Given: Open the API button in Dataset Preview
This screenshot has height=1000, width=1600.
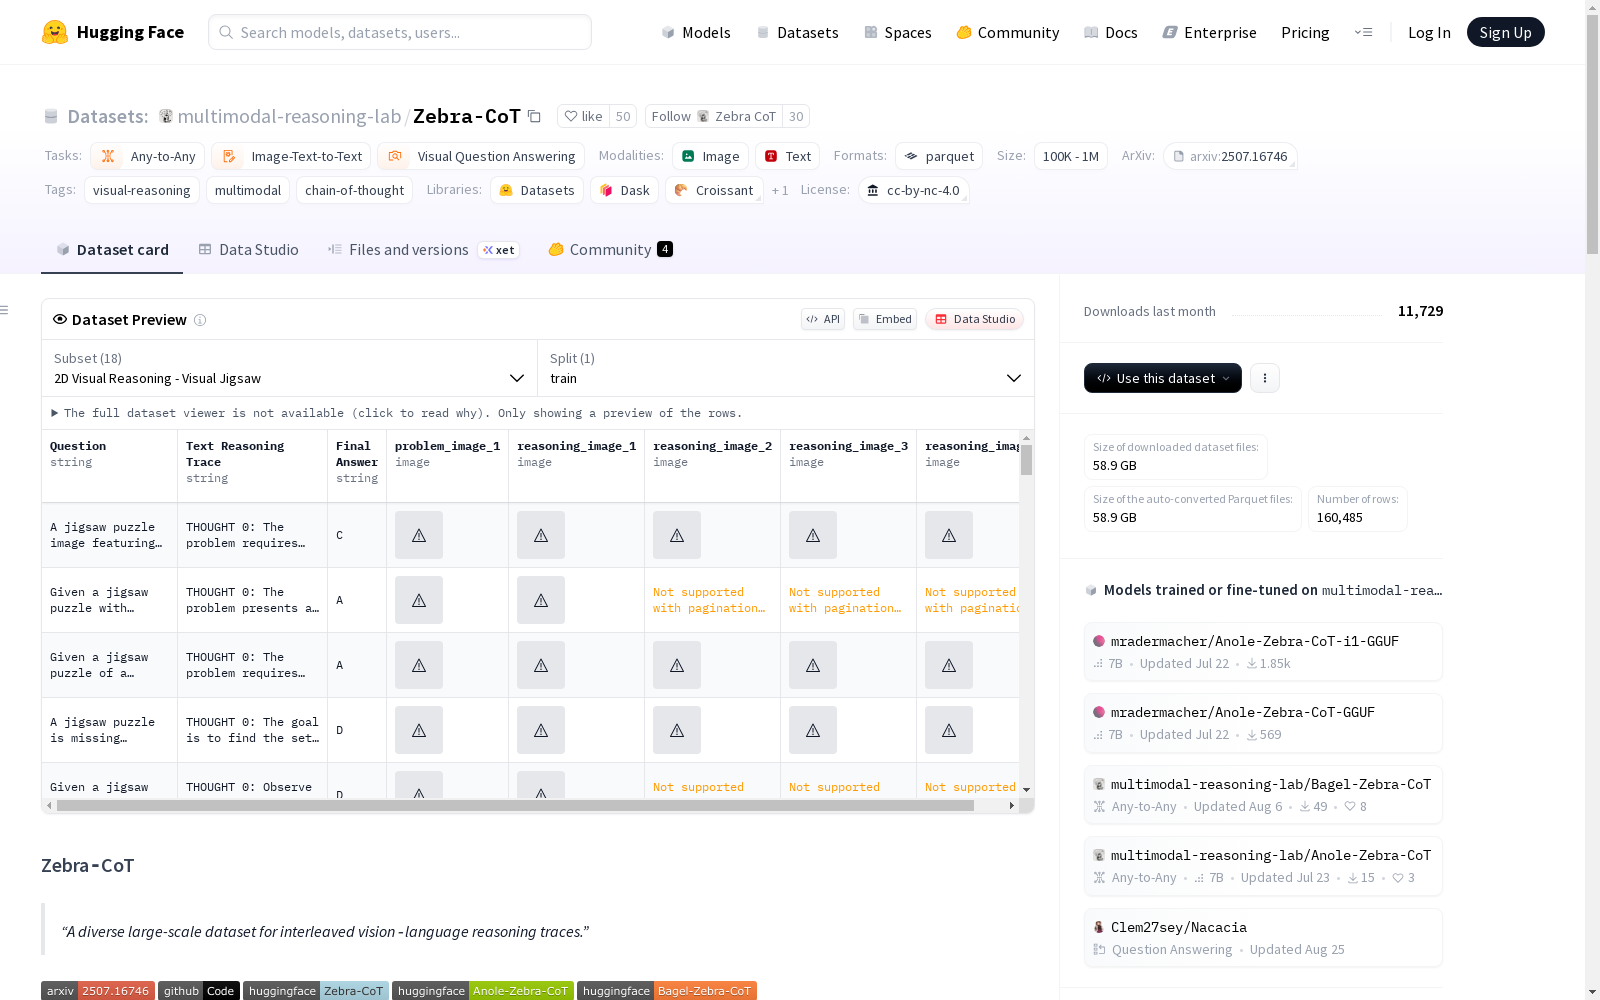Looking at the screenshot, I should (823, 319).
